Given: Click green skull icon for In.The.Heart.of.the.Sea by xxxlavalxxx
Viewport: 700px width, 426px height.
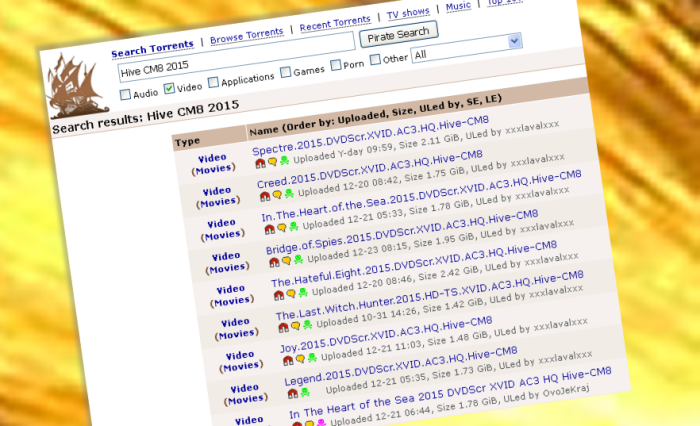Looking at the screenshot, I should click(294, 226).
